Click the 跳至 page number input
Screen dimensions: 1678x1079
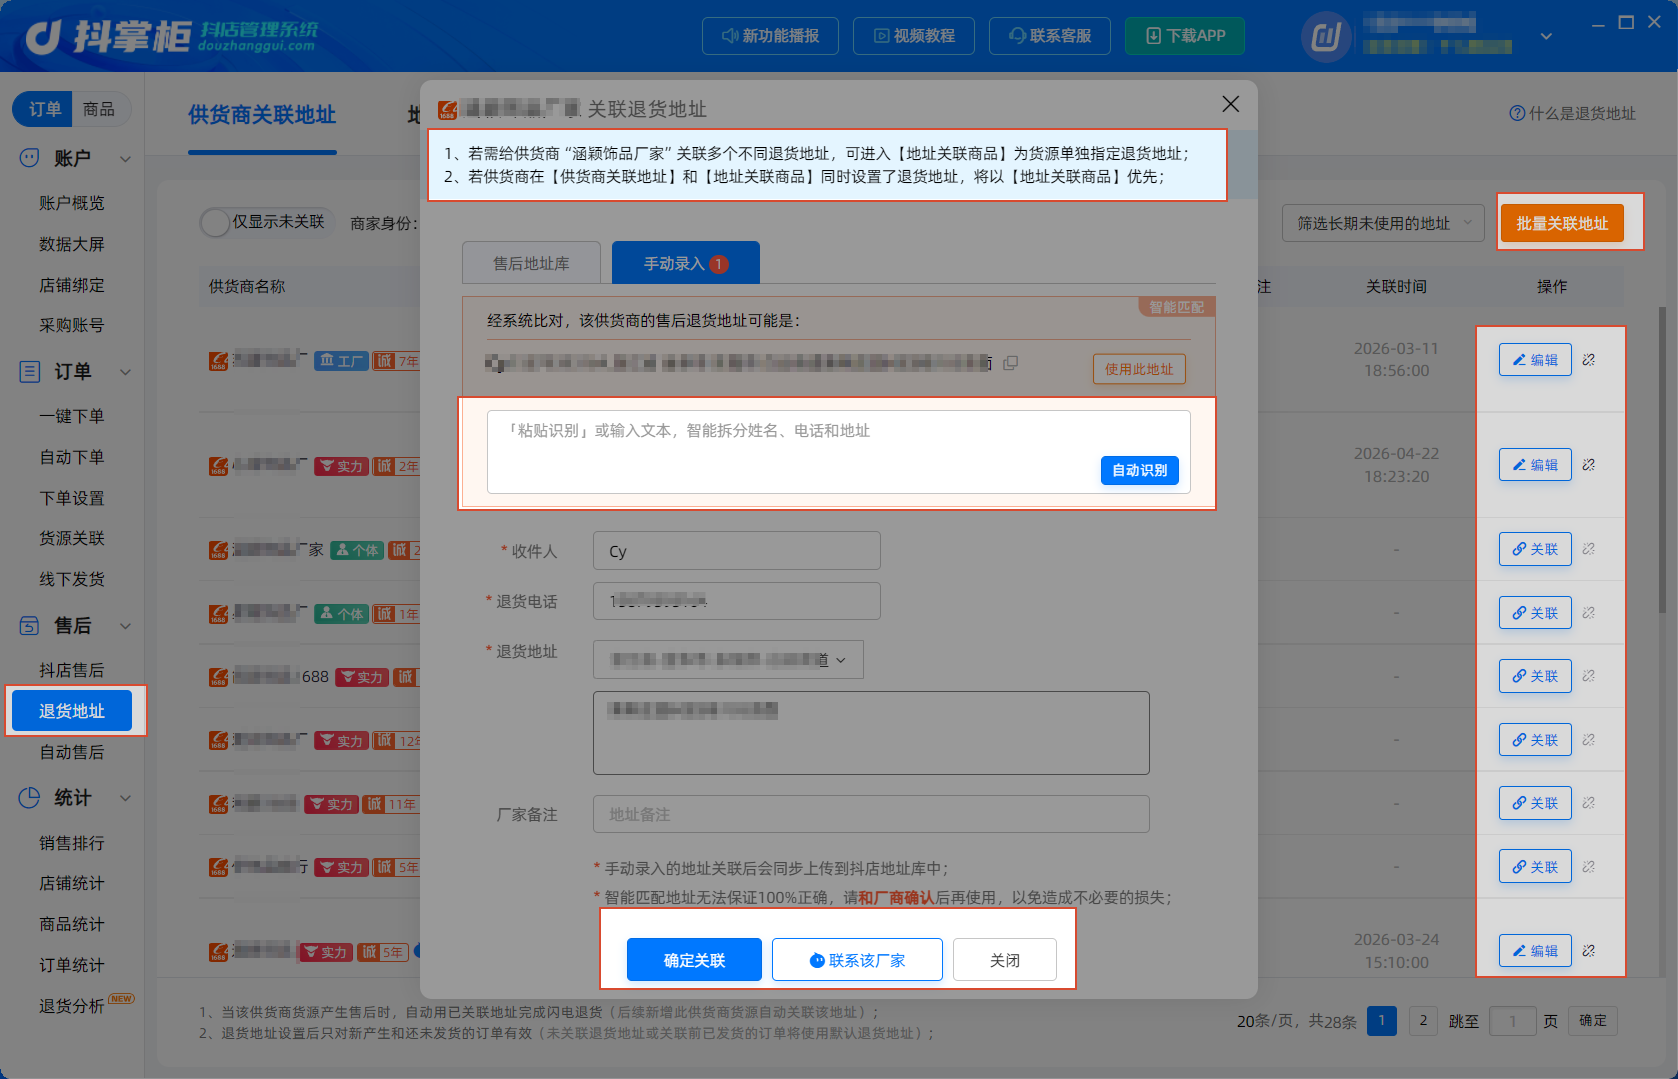(1512, 1021)
